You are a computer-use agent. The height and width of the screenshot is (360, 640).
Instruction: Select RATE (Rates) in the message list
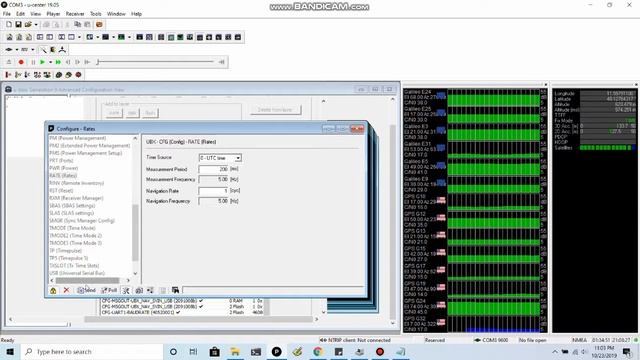[63, 176]
